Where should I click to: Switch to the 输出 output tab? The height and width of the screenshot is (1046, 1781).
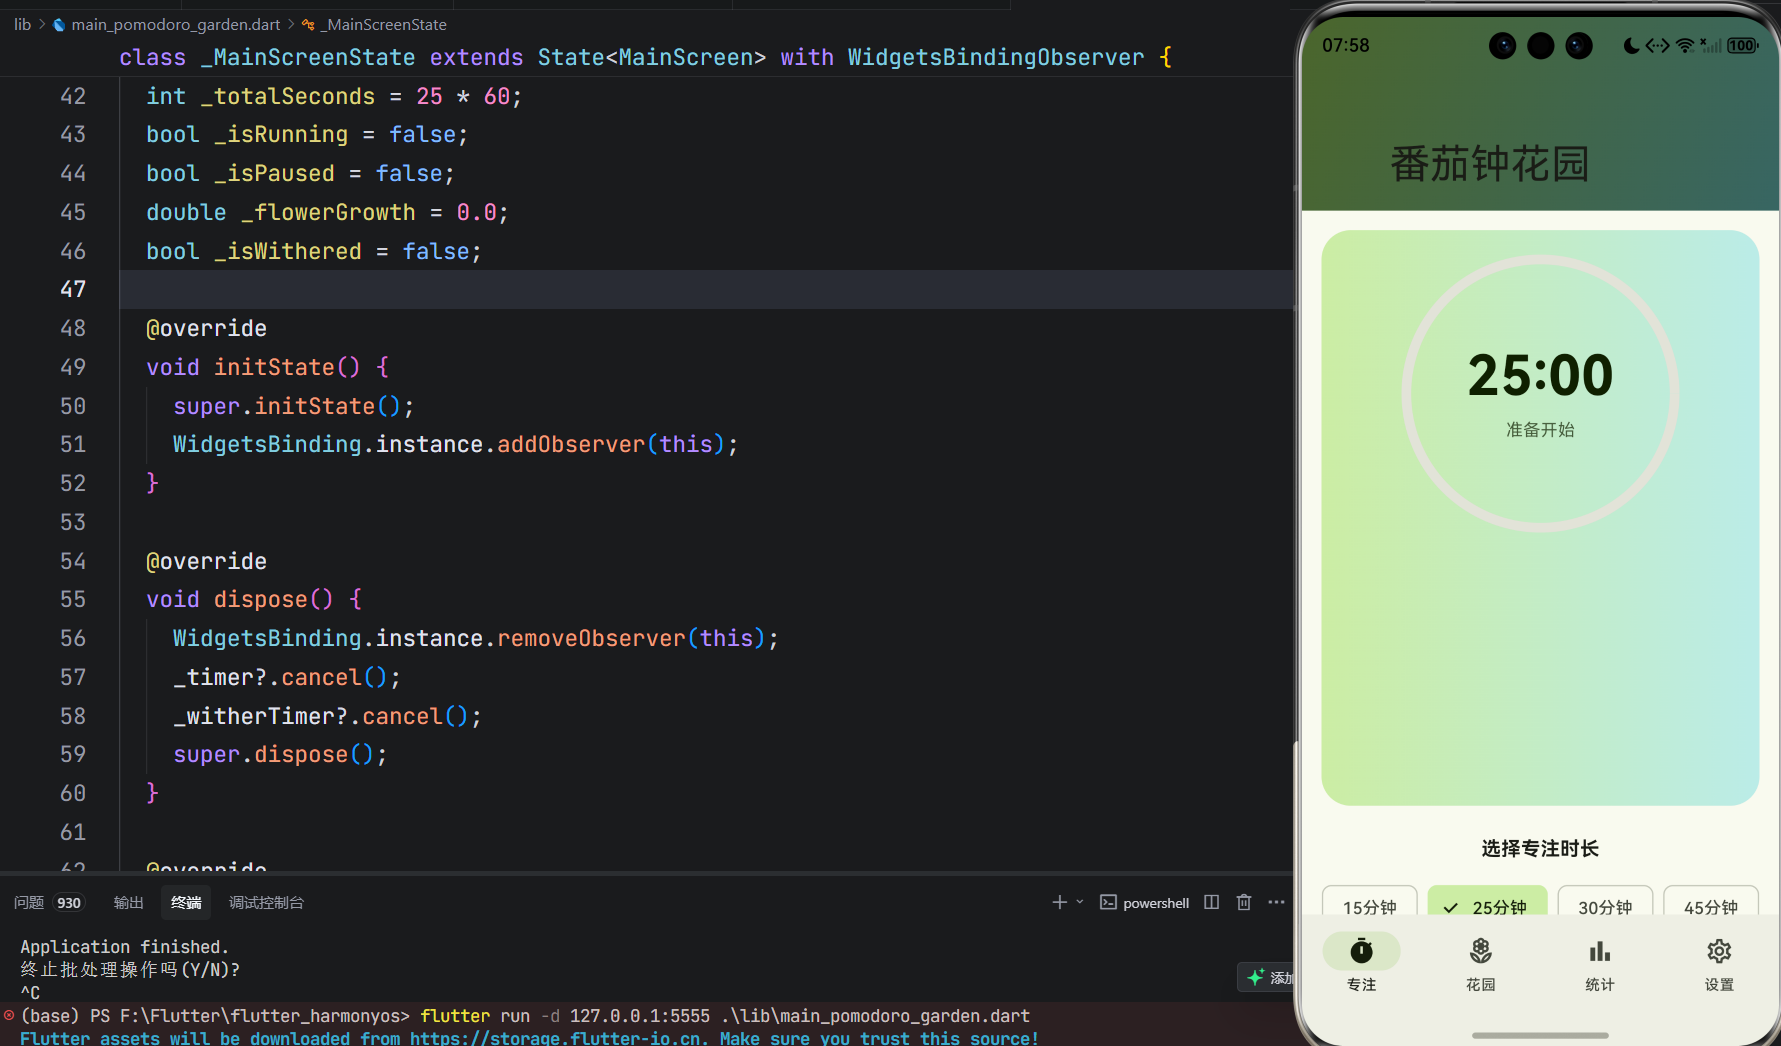click(129, 902)
